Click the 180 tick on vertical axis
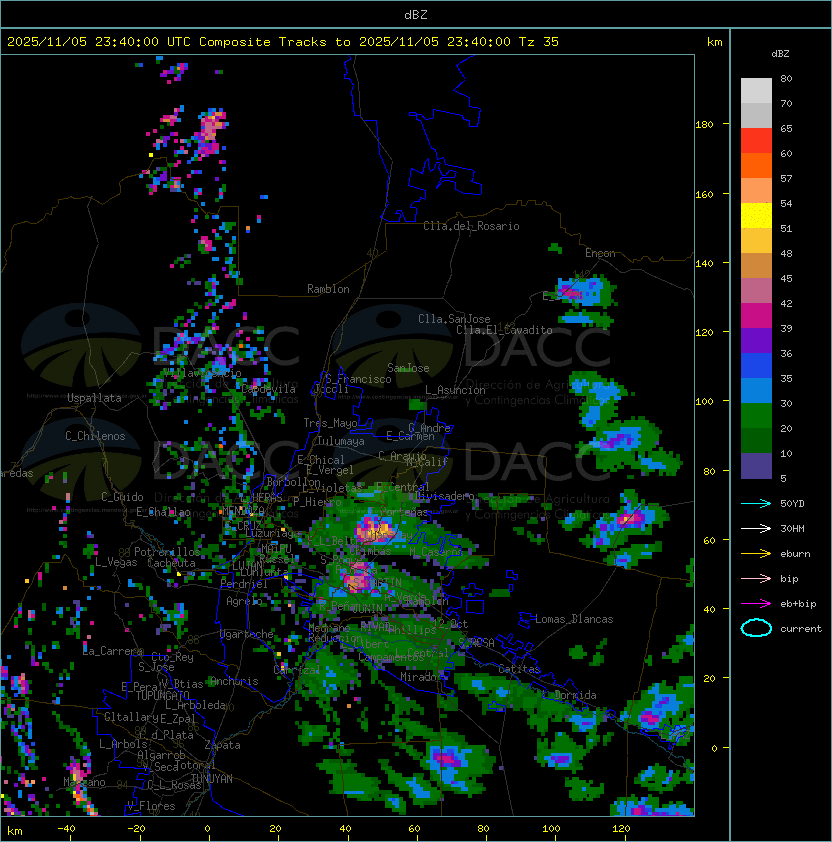This screenshot has height=842, width=832. (x=704, y=125)
